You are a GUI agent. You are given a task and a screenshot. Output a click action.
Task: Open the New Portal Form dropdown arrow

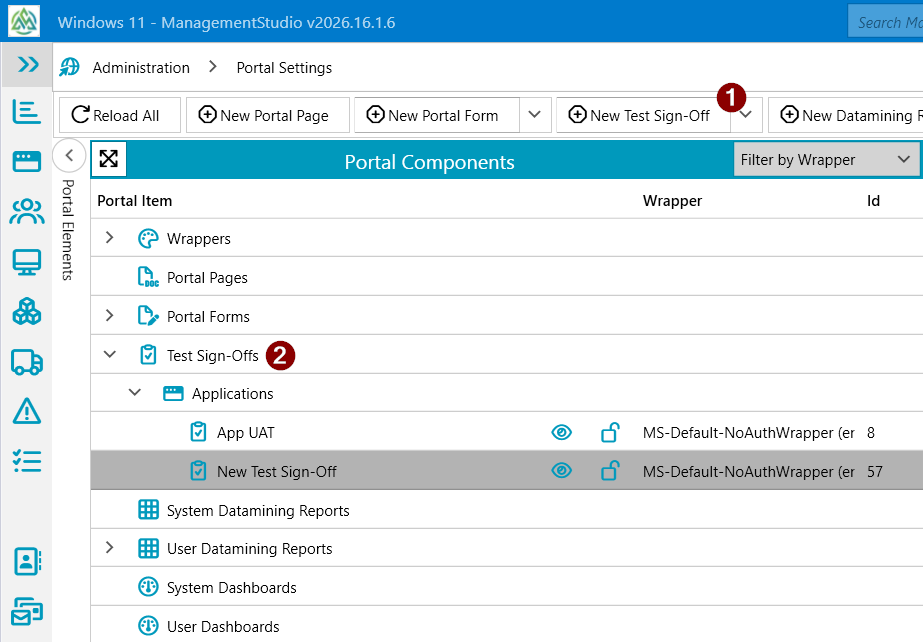click(534, 115)
